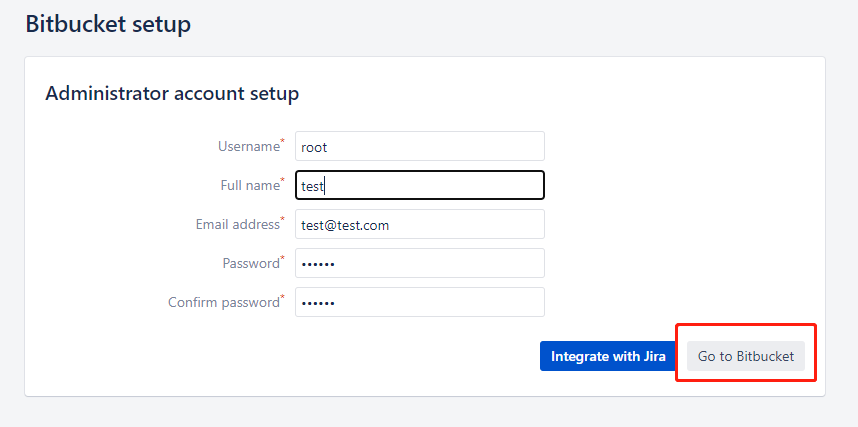Click the Bitbucket setup page heading
The image size is (858, 427).
tap(108, 25)
